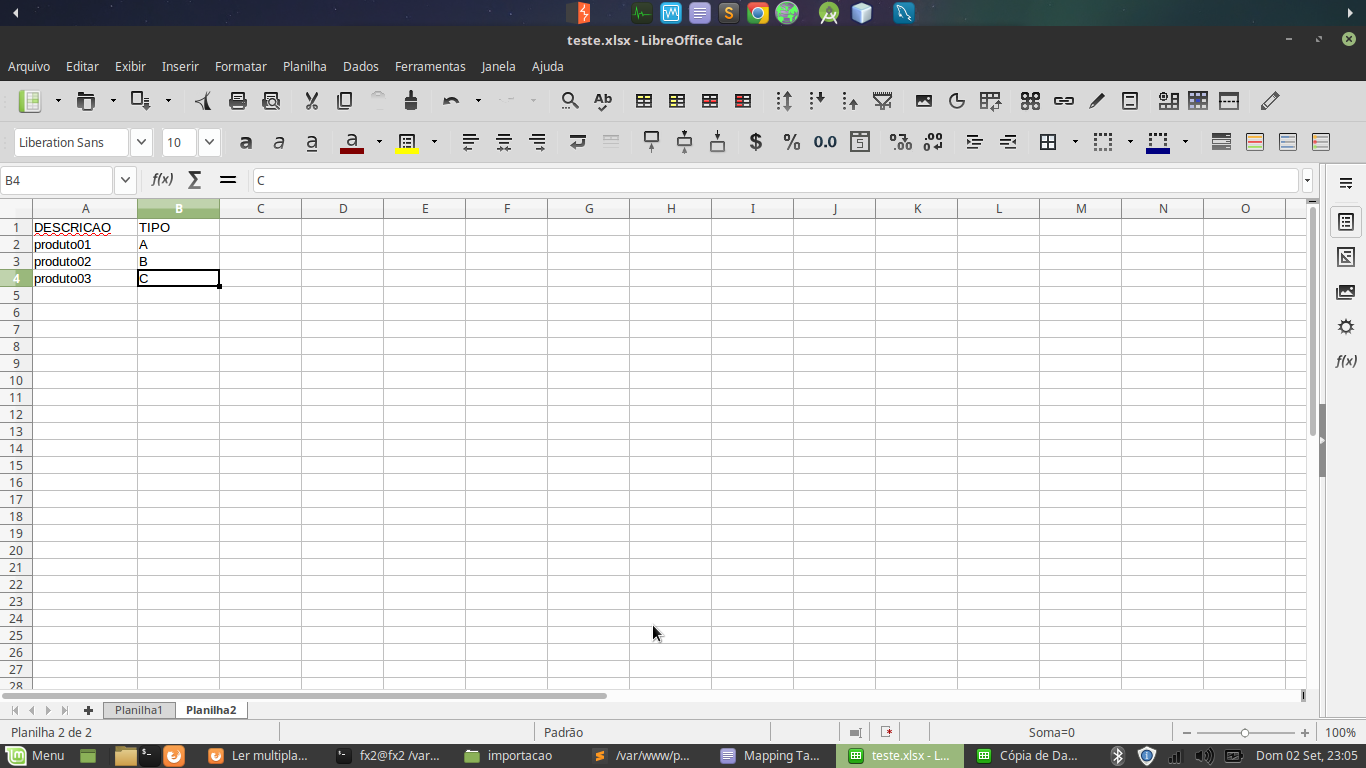The height and width of the screenshot is (768, 1366).
Task: Open Print Preview from the toolbar
Action: tap(271, 101)
